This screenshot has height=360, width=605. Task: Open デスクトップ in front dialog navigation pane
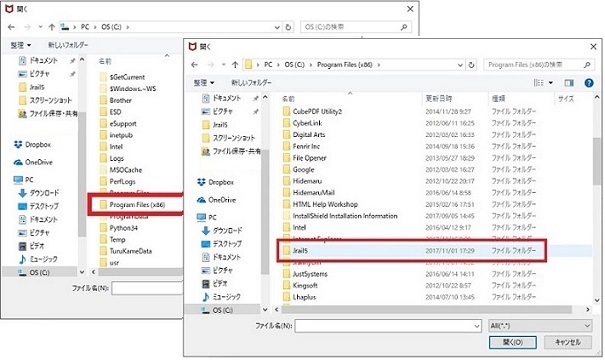click(x=222, y=244)
